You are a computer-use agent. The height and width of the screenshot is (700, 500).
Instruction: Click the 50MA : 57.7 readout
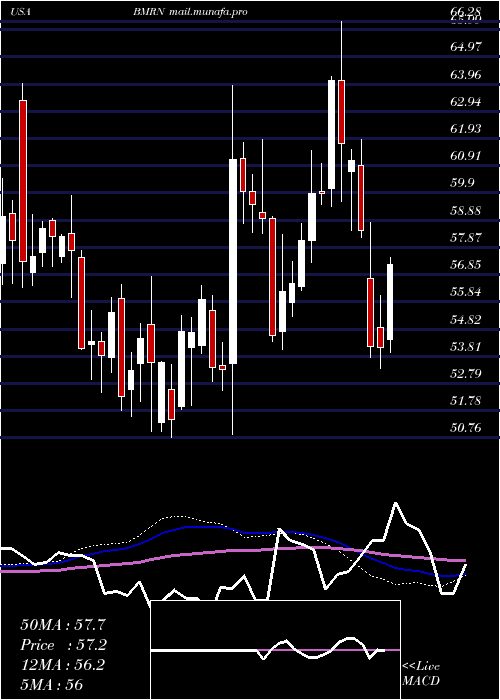point(64,625)
